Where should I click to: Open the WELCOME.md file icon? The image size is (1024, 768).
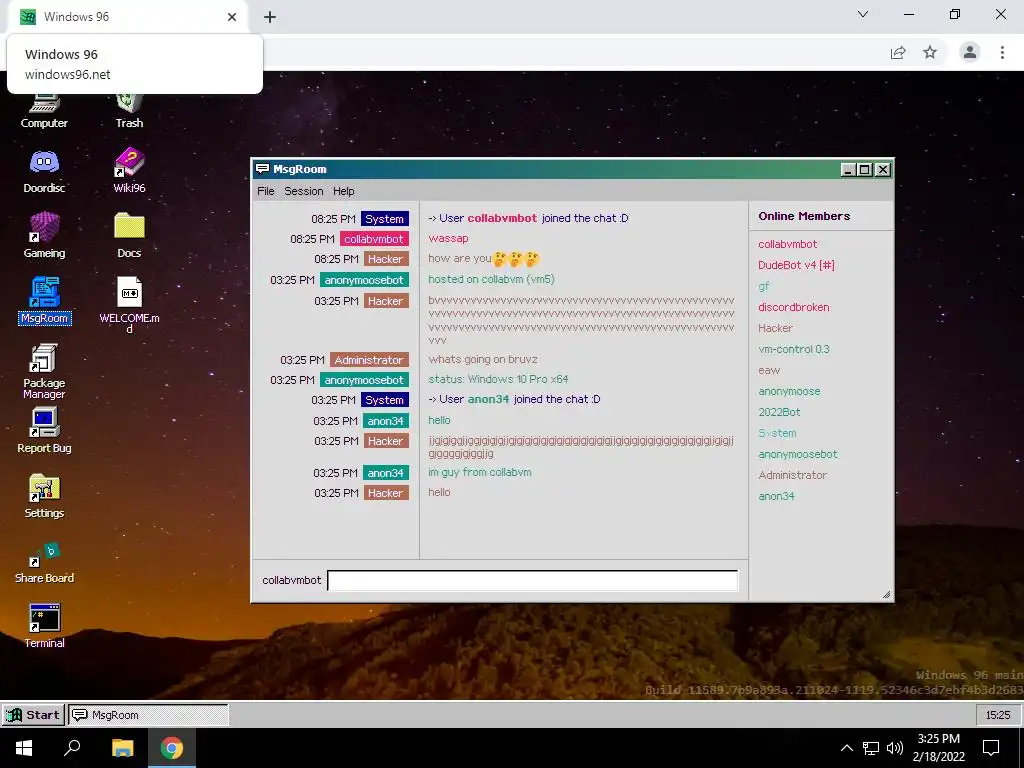point(129,304)
